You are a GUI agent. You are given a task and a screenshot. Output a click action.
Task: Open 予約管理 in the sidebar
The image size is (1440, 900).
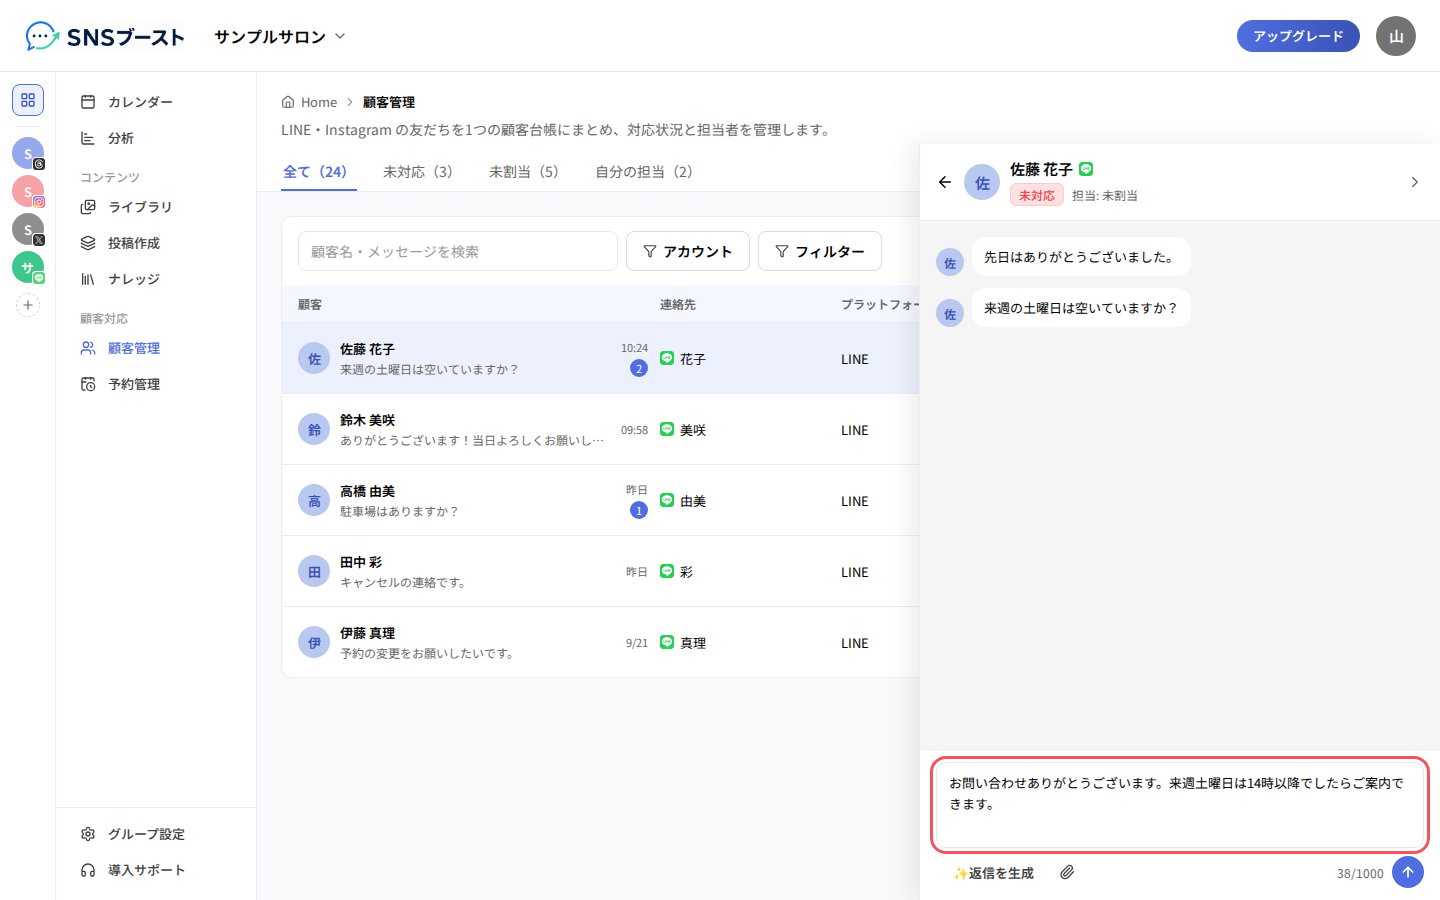(x=156, y=384)
